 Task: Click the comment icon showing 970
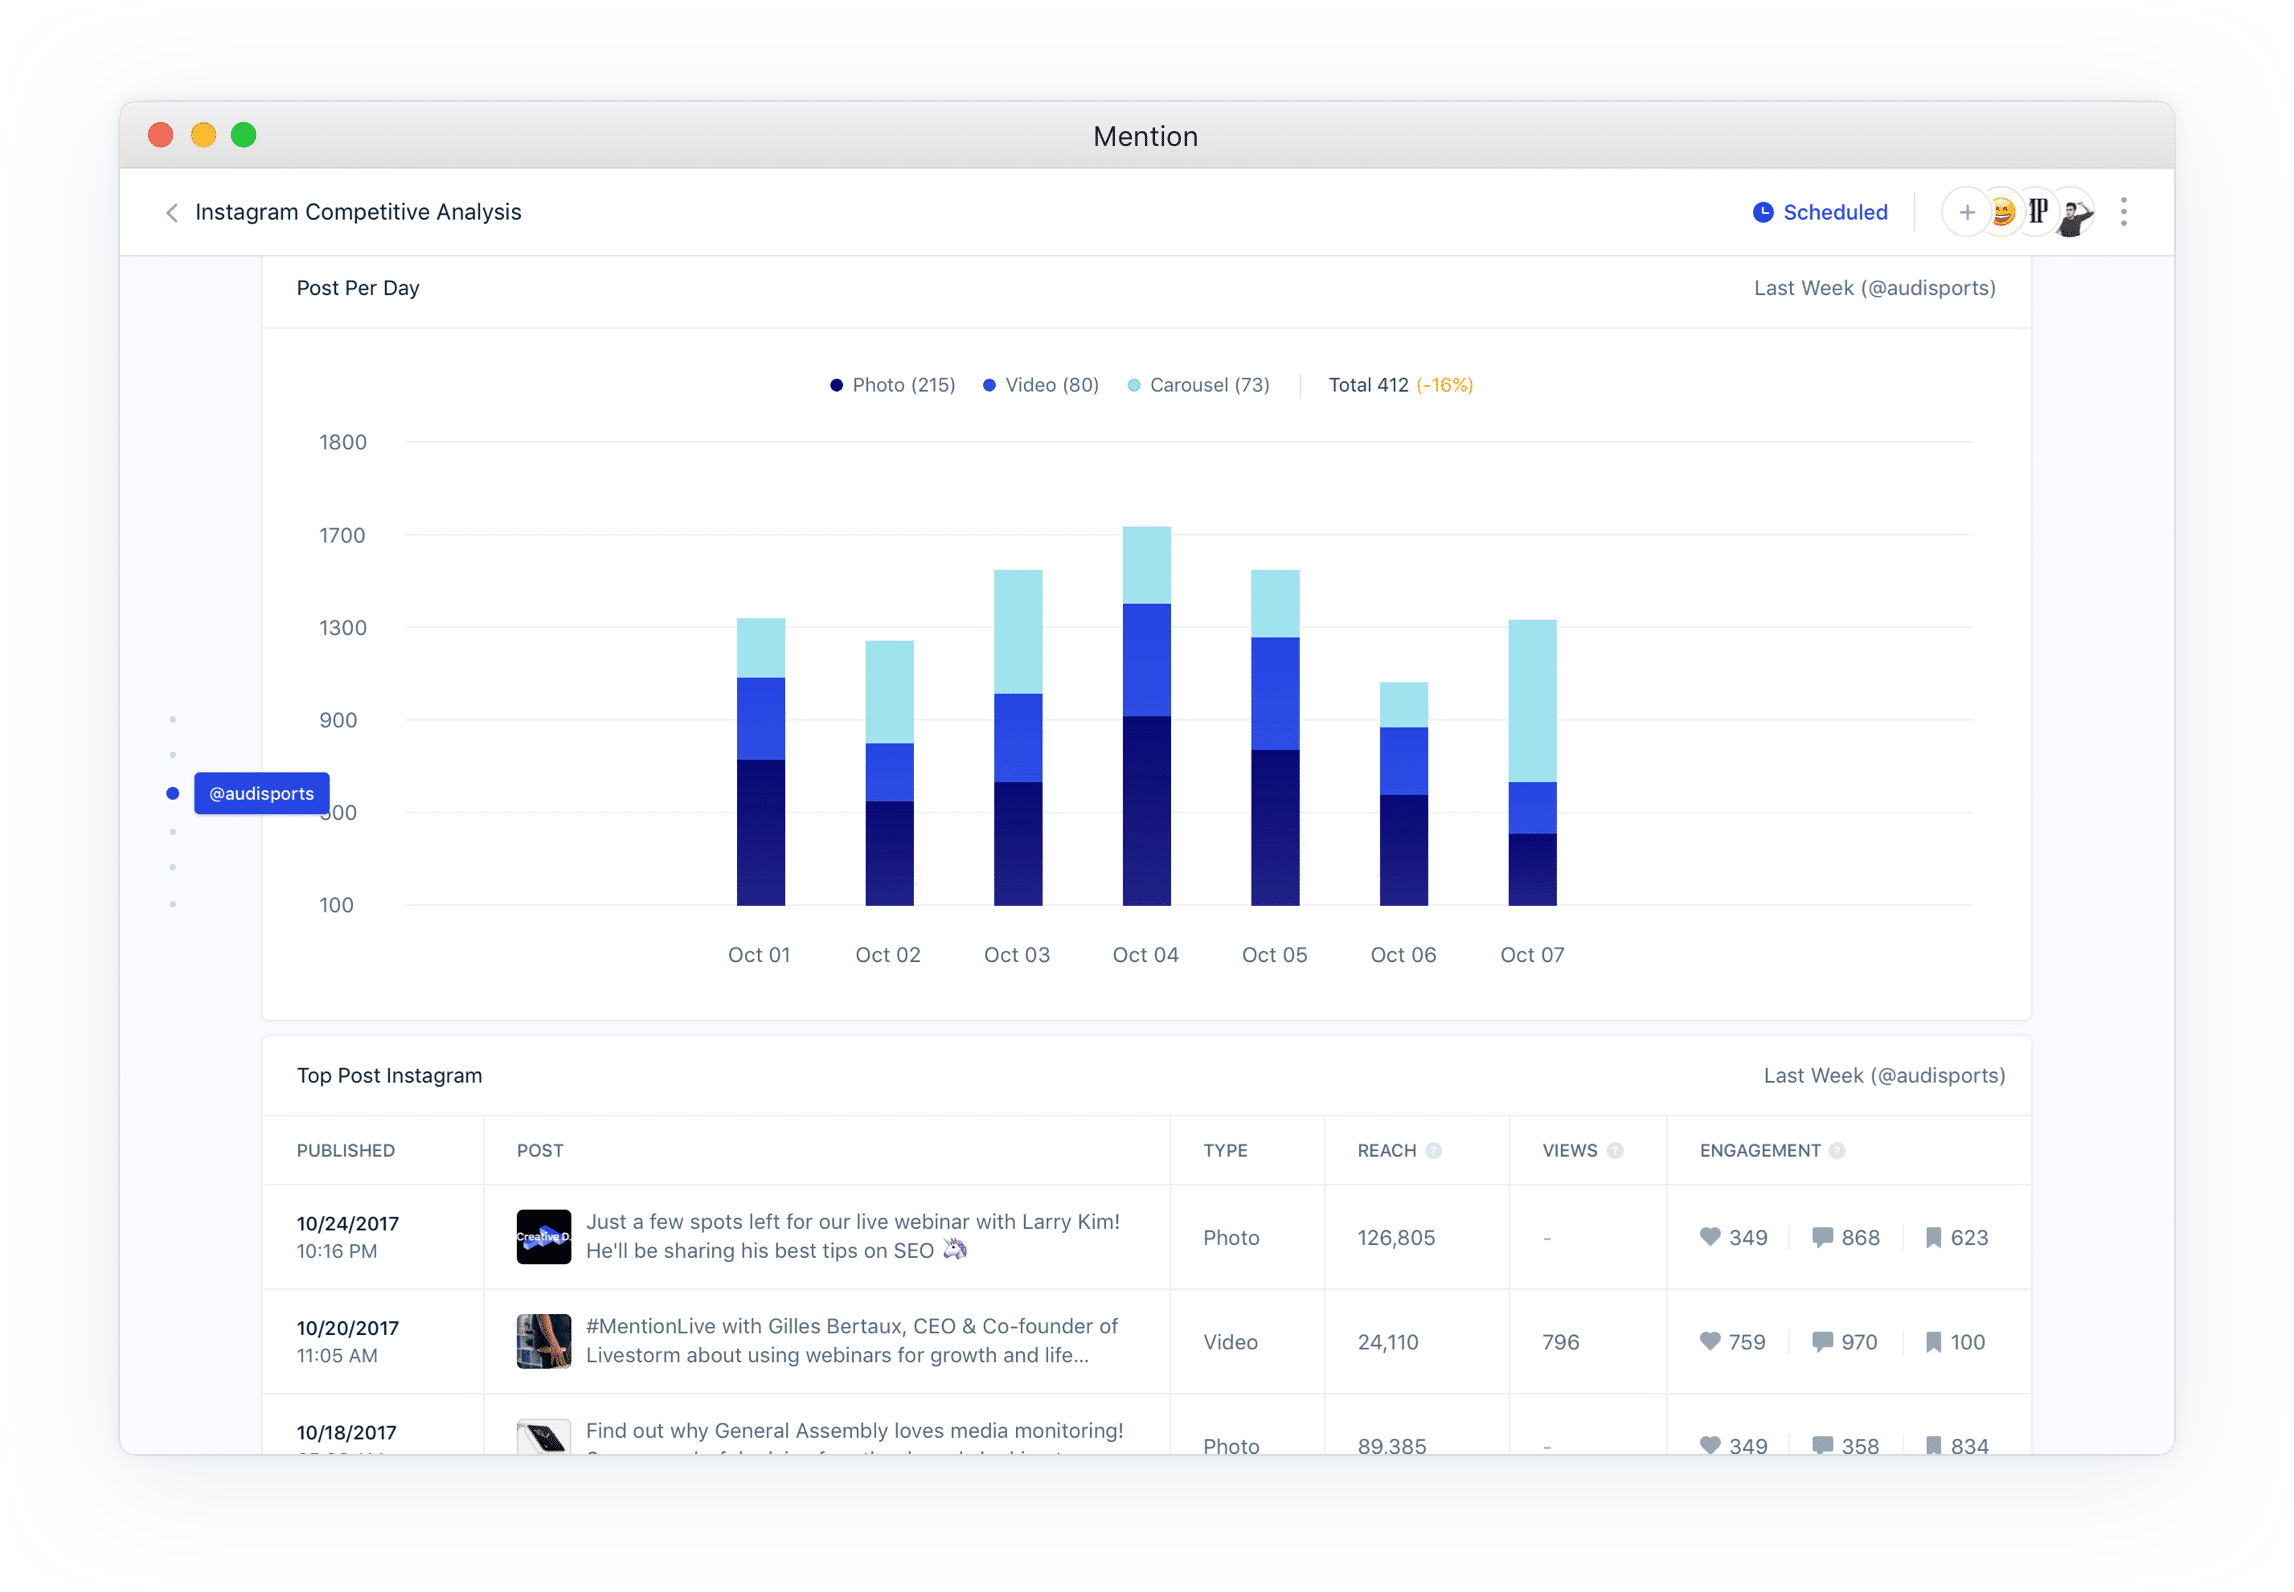[1822, 1341]
